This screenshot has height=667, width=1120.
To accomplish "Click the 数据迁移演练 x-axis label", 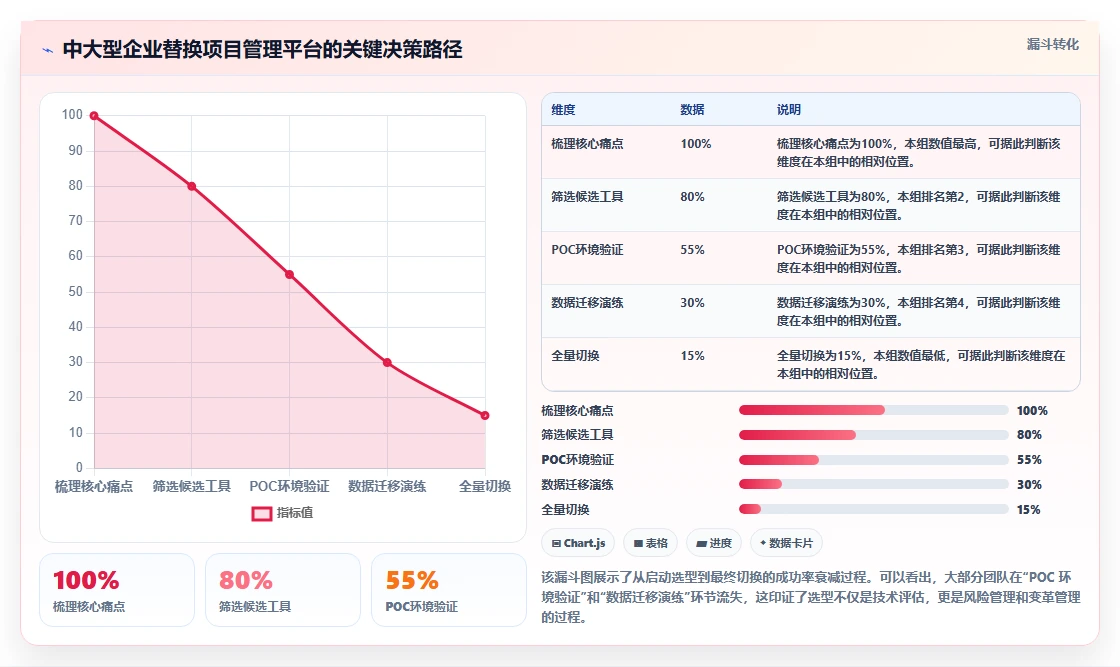I will (x=387, y=486).
